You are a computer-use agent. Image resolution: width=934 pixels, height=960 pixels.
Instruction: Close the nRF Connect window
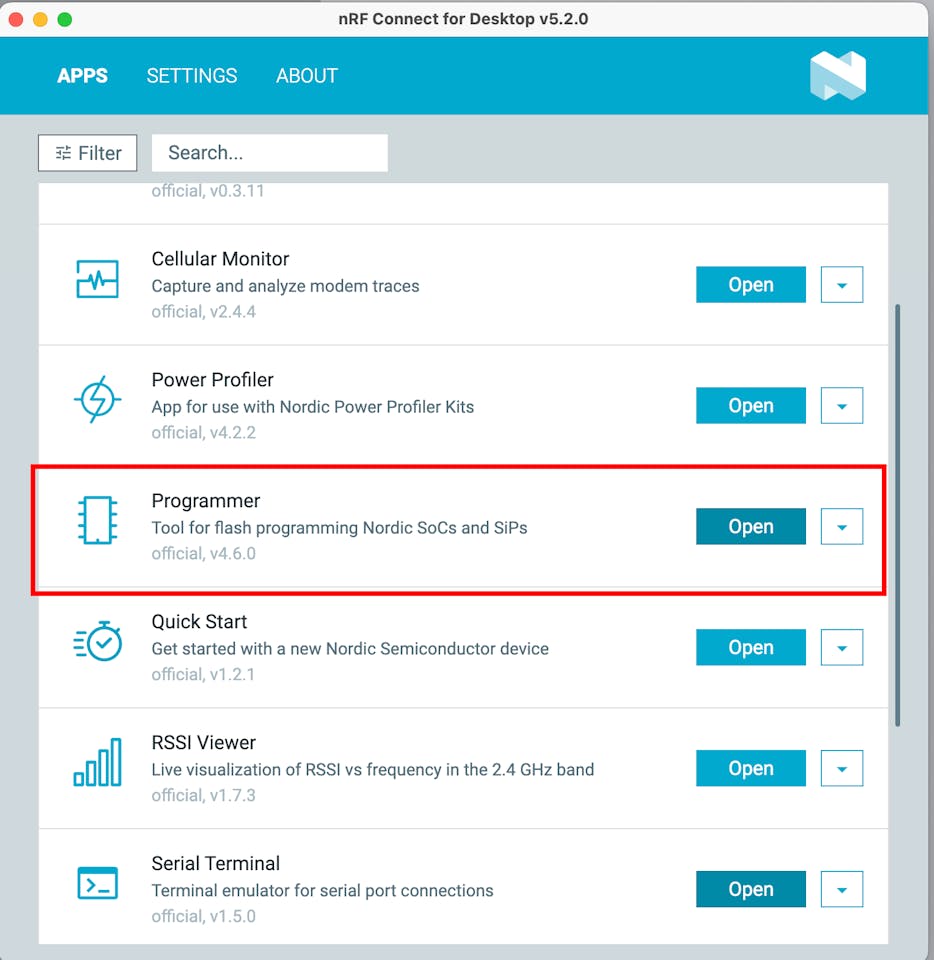click(17, 20)
